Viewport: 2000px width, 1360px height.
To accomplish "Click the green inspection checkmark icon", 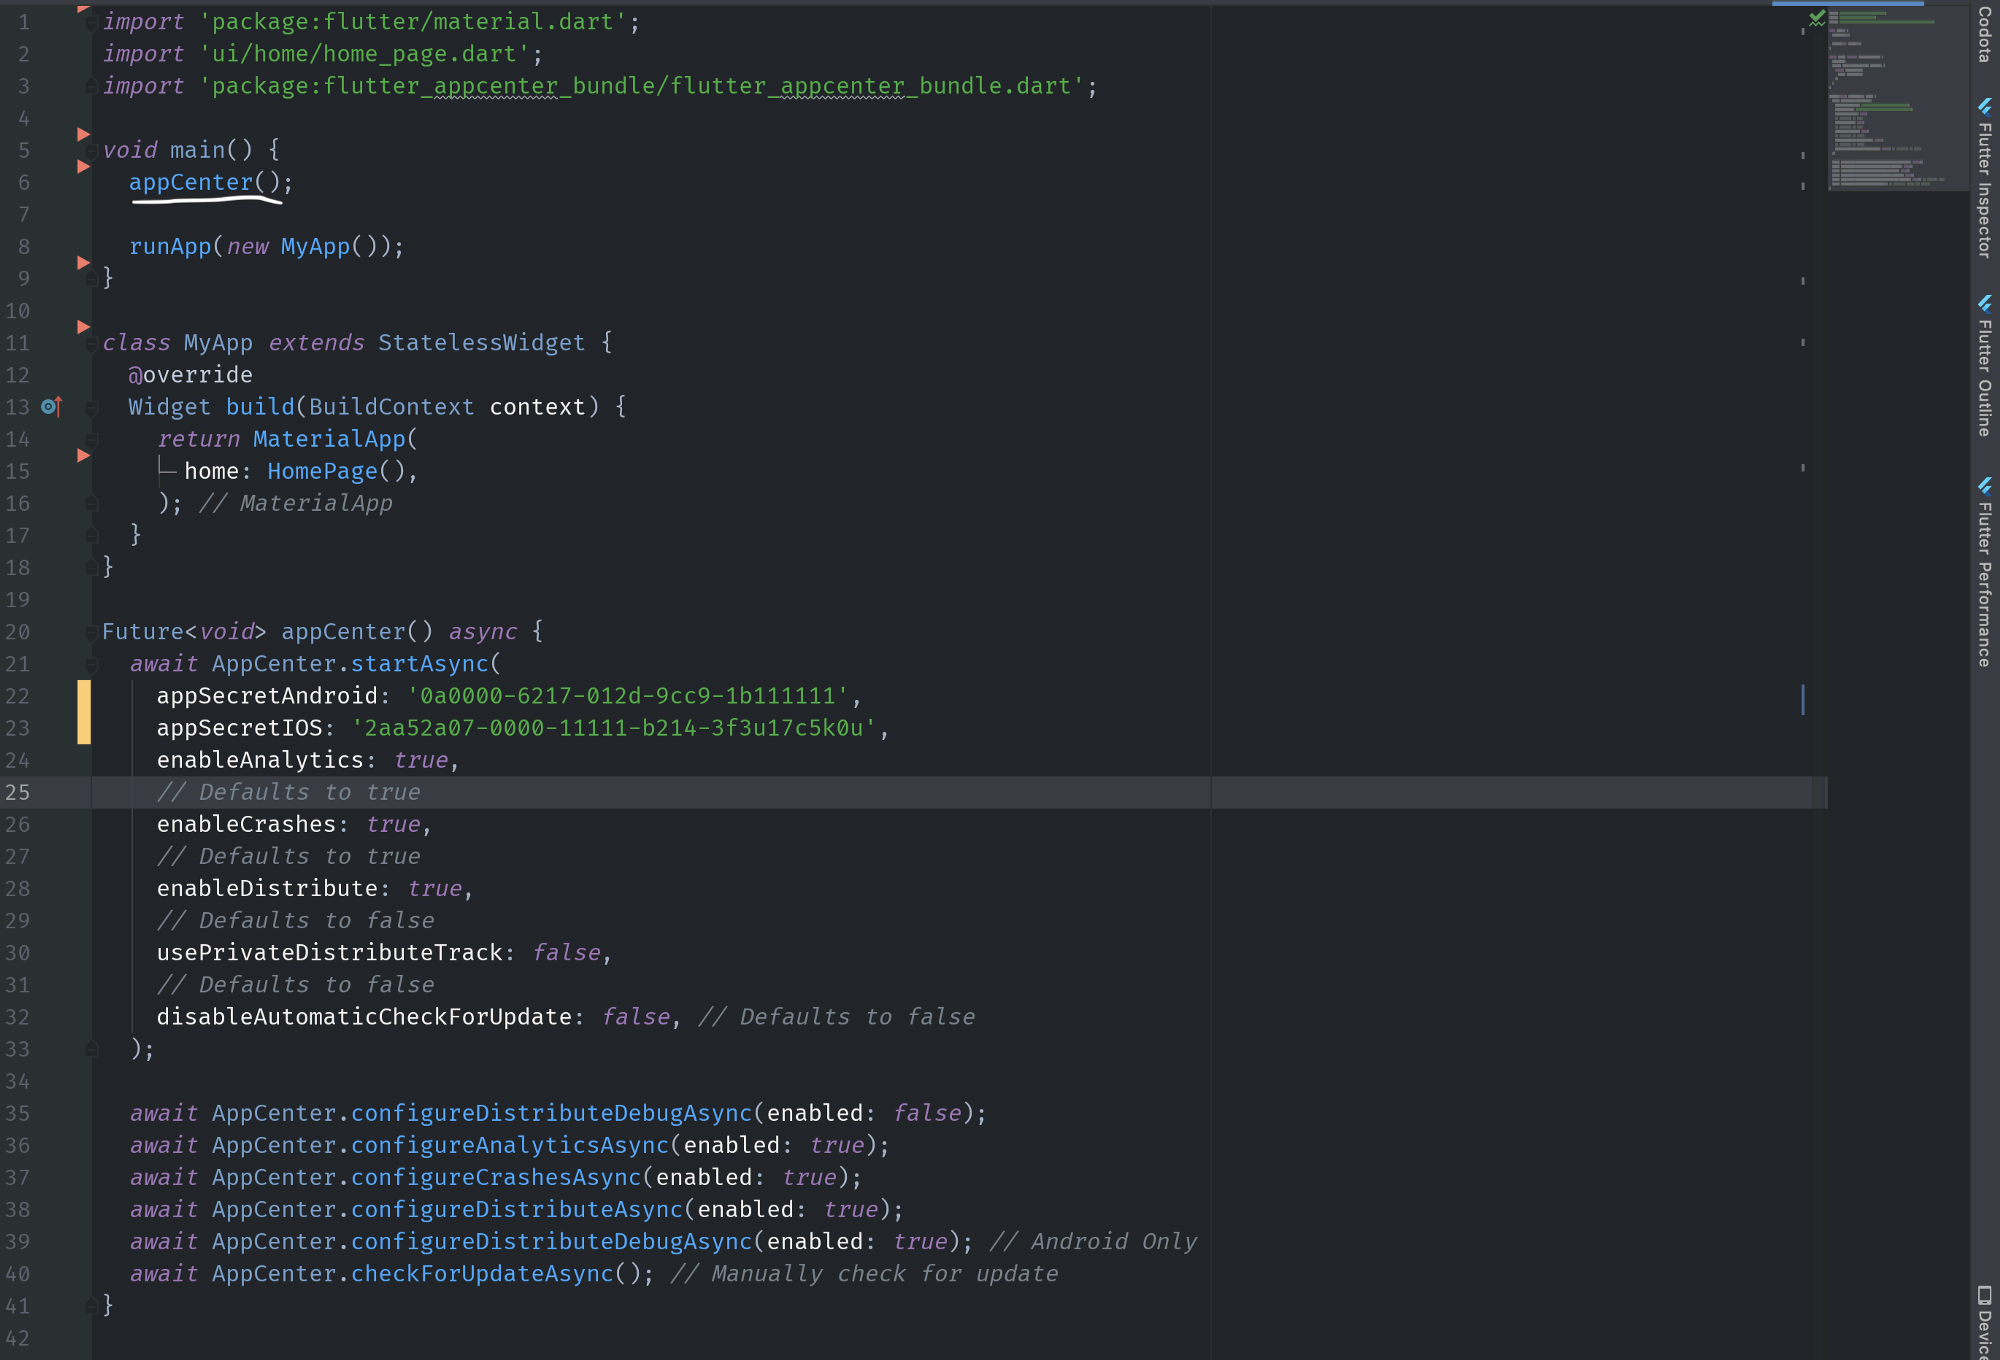I will tap(1817, 18).
